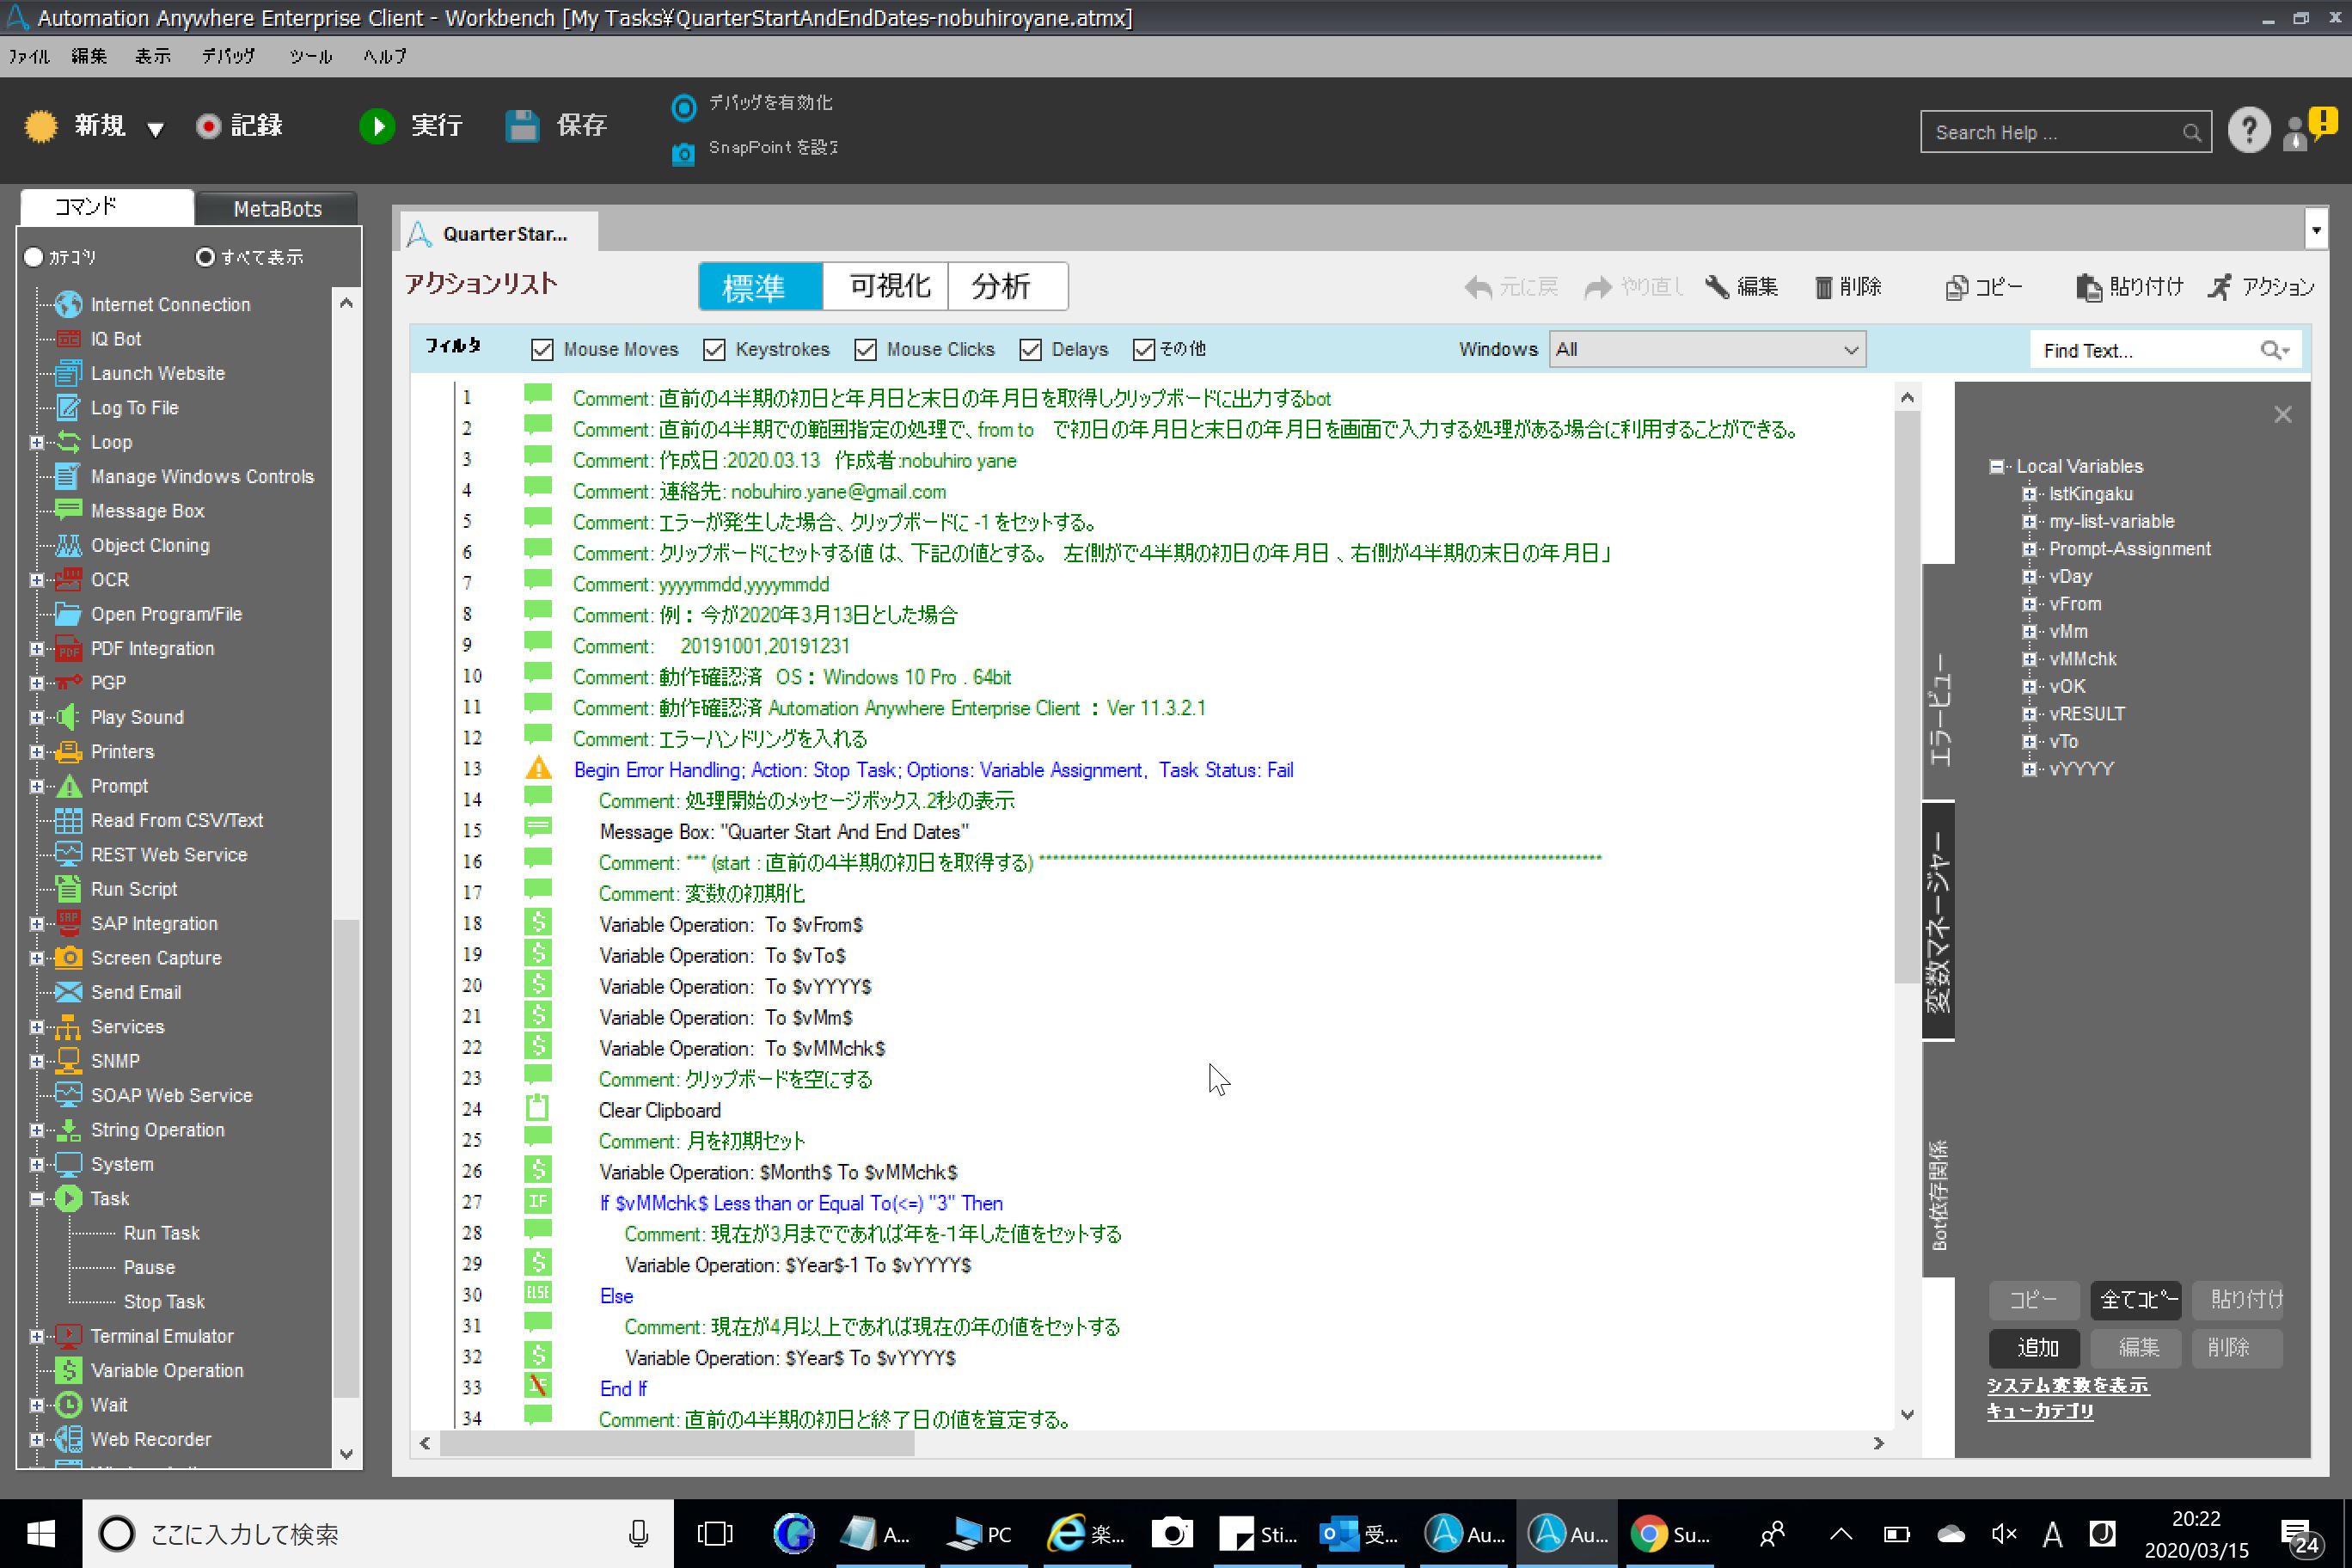
Task: Switch to the MetaBots tab
Action: pos(277,209)
